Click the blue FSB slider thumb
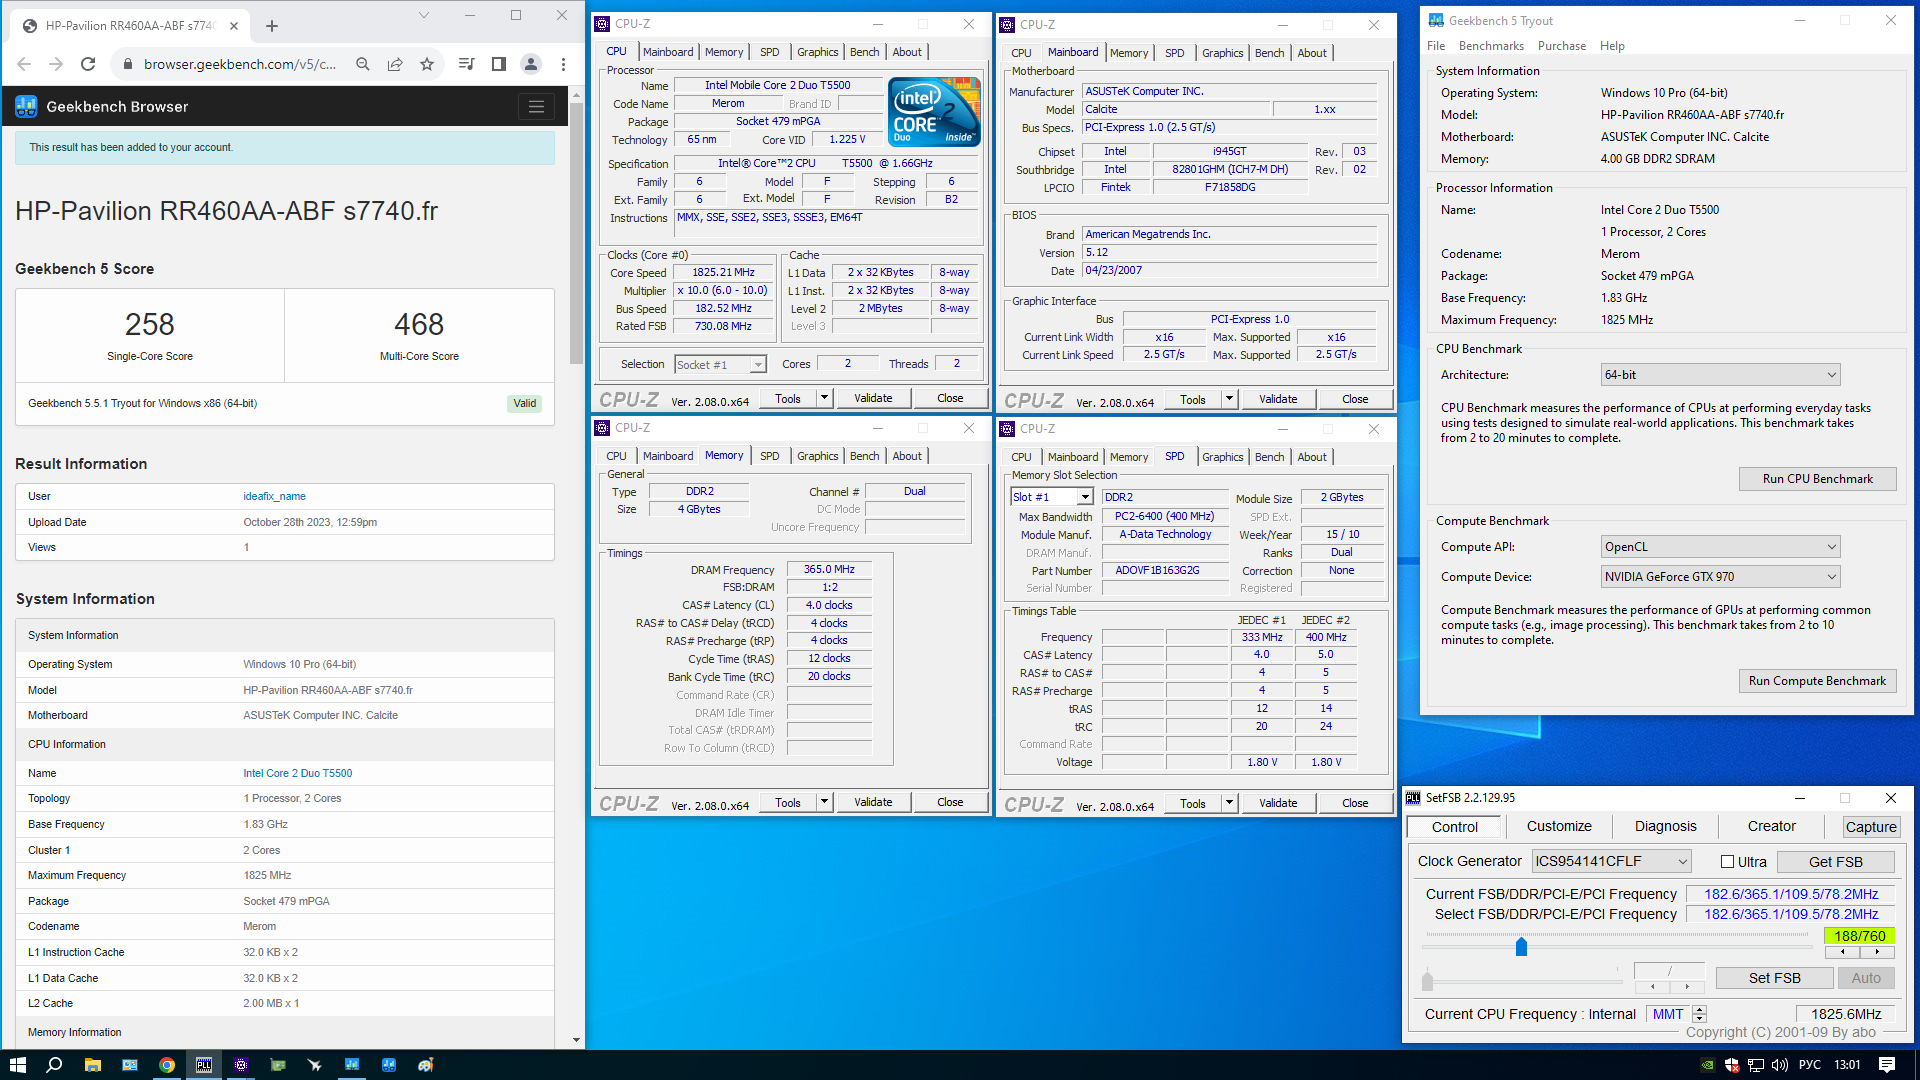This screenshot has height=1080, width=1920. pyautogui.click(x=1521, y=946)
